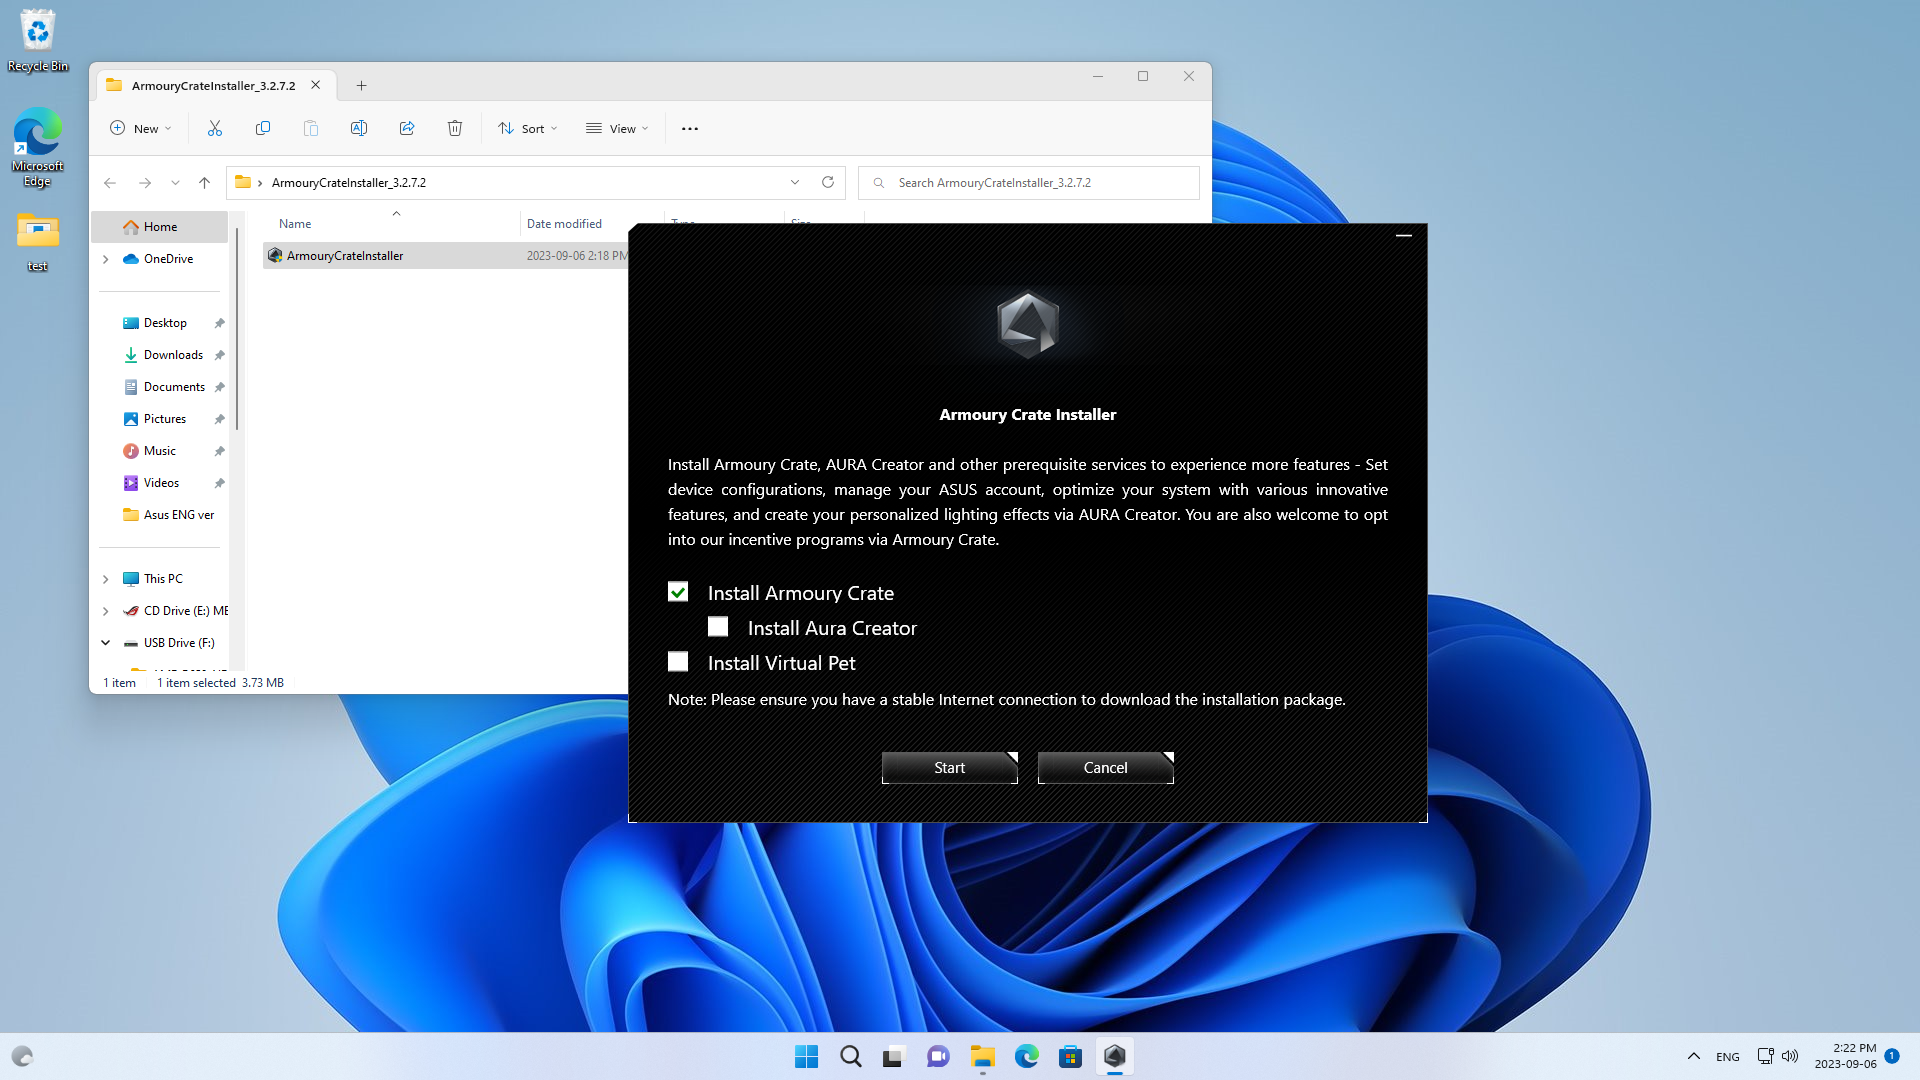Image resolution: width=1920 pixels, height=1080 pixels.
Task: Open File Explorer from the taskbar
Action: 982,1056
